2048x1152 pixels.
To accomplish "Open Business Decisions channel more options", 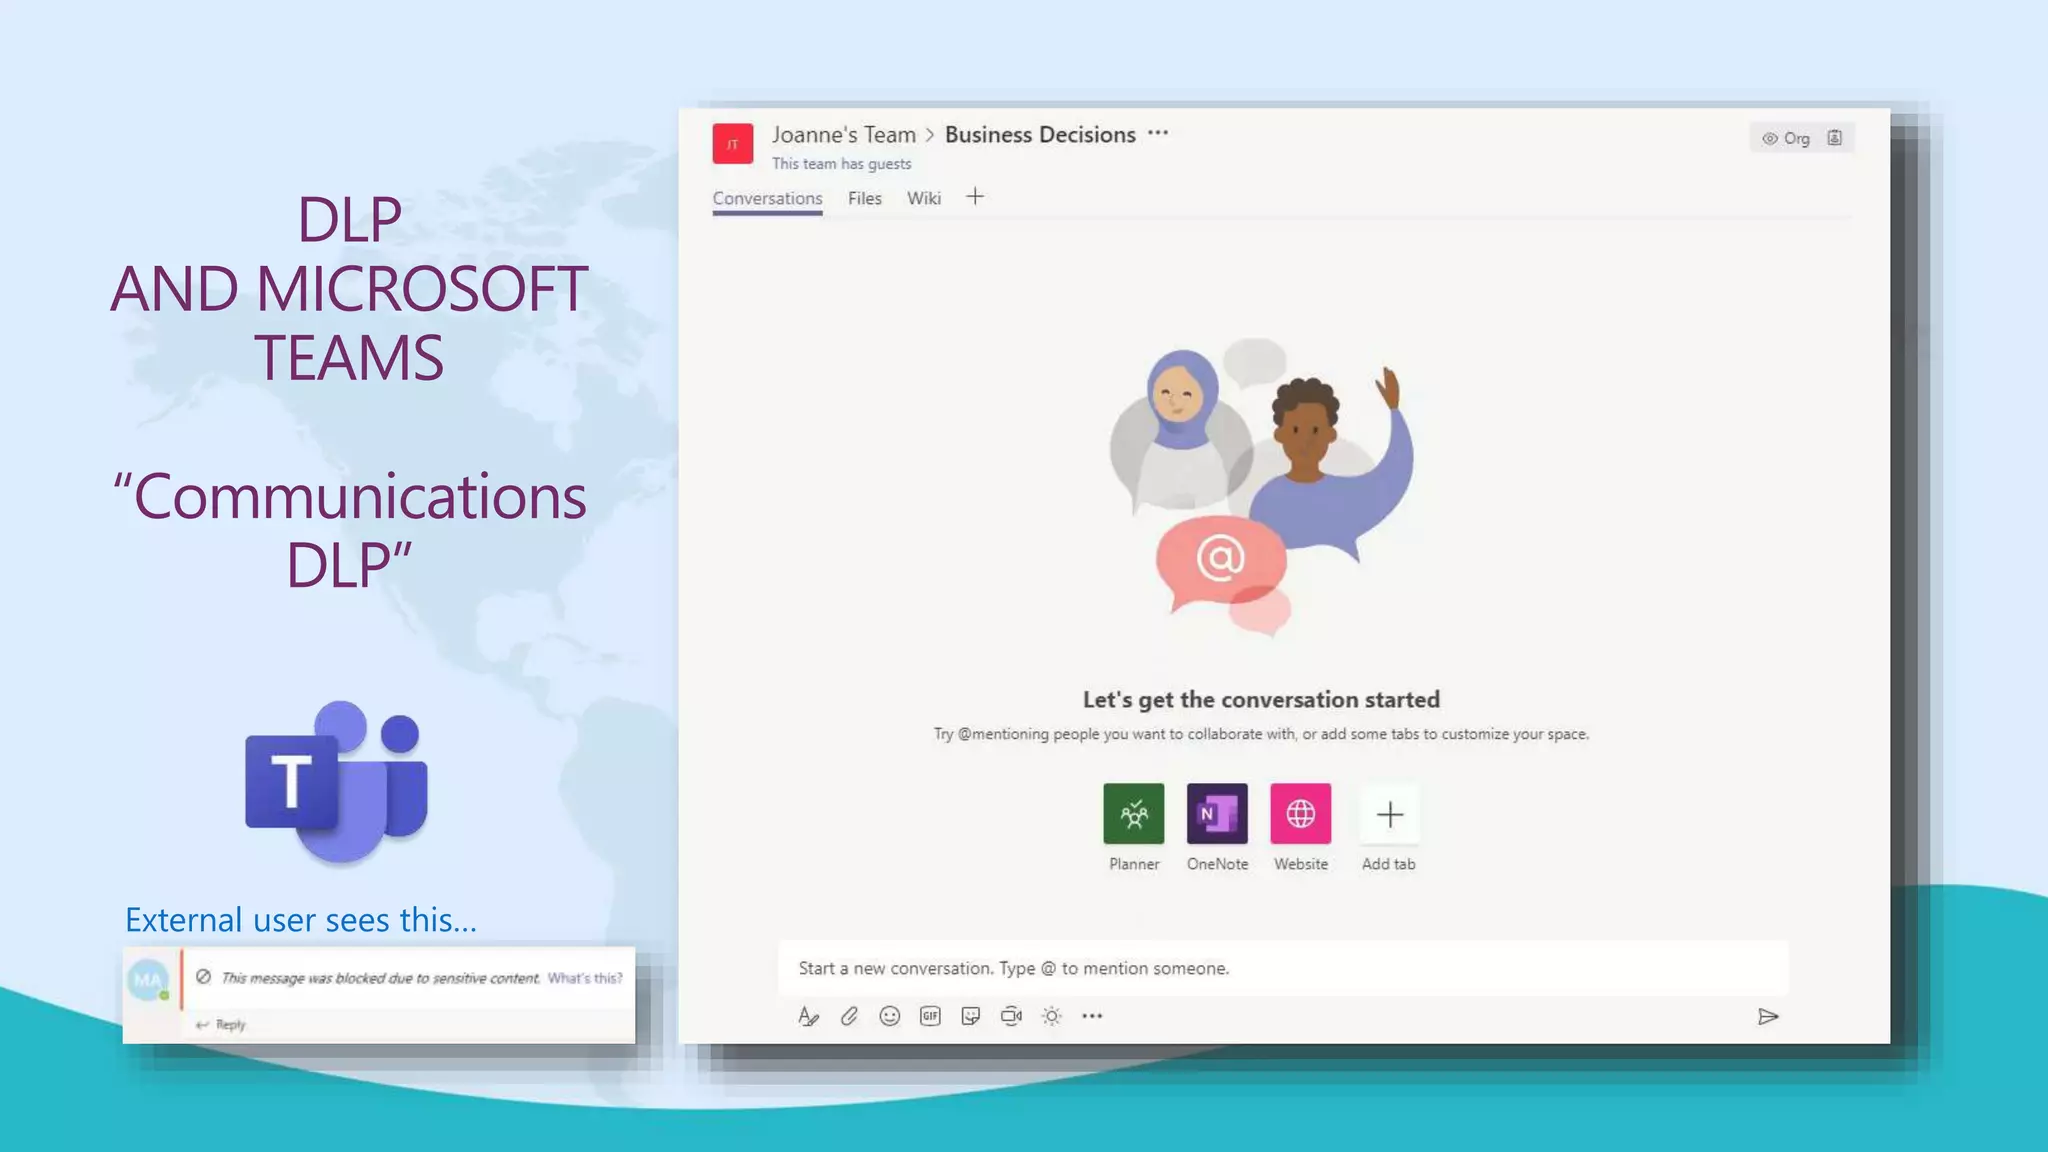I will click(x=1158, y=133).
